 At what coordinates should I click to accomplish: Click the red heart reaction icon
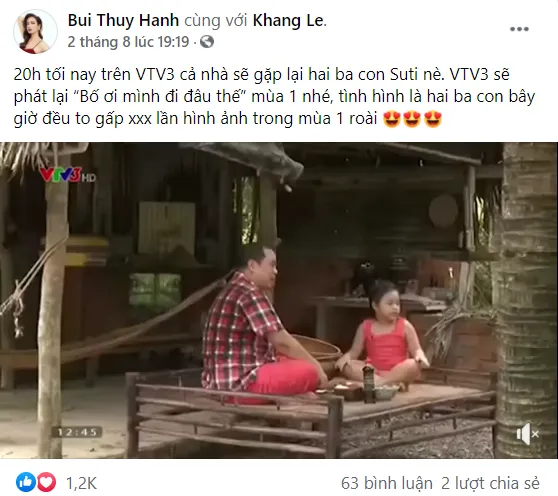coord(47,483)
